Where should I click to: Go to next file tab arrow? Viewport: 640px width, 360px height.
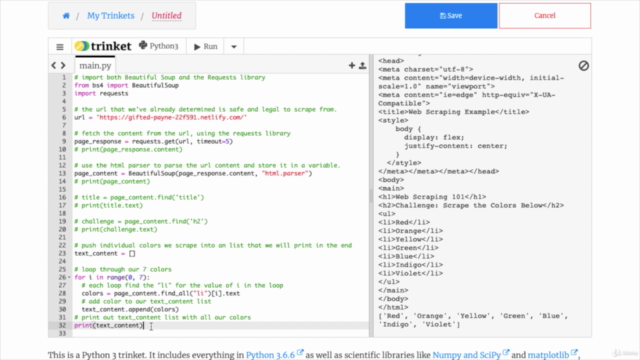[x=63, y=65]
